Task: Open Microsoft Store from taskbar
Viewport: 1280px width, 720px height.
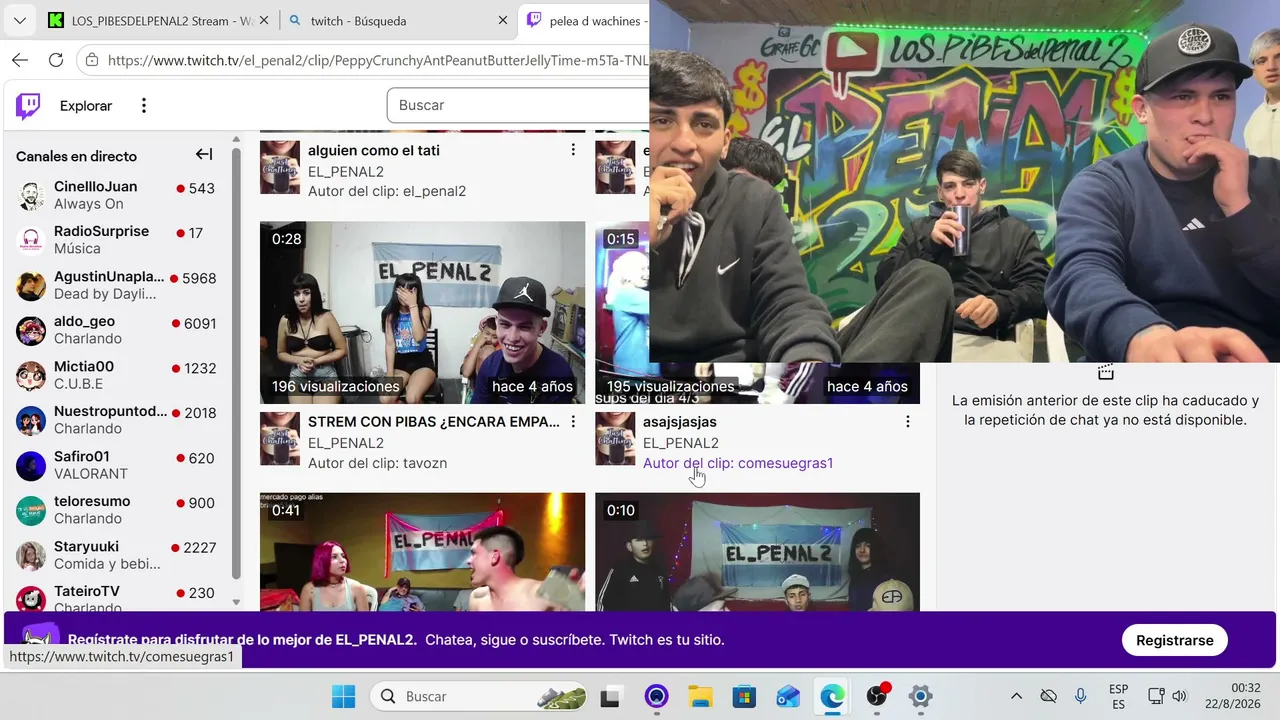Action: click(744, 696)
